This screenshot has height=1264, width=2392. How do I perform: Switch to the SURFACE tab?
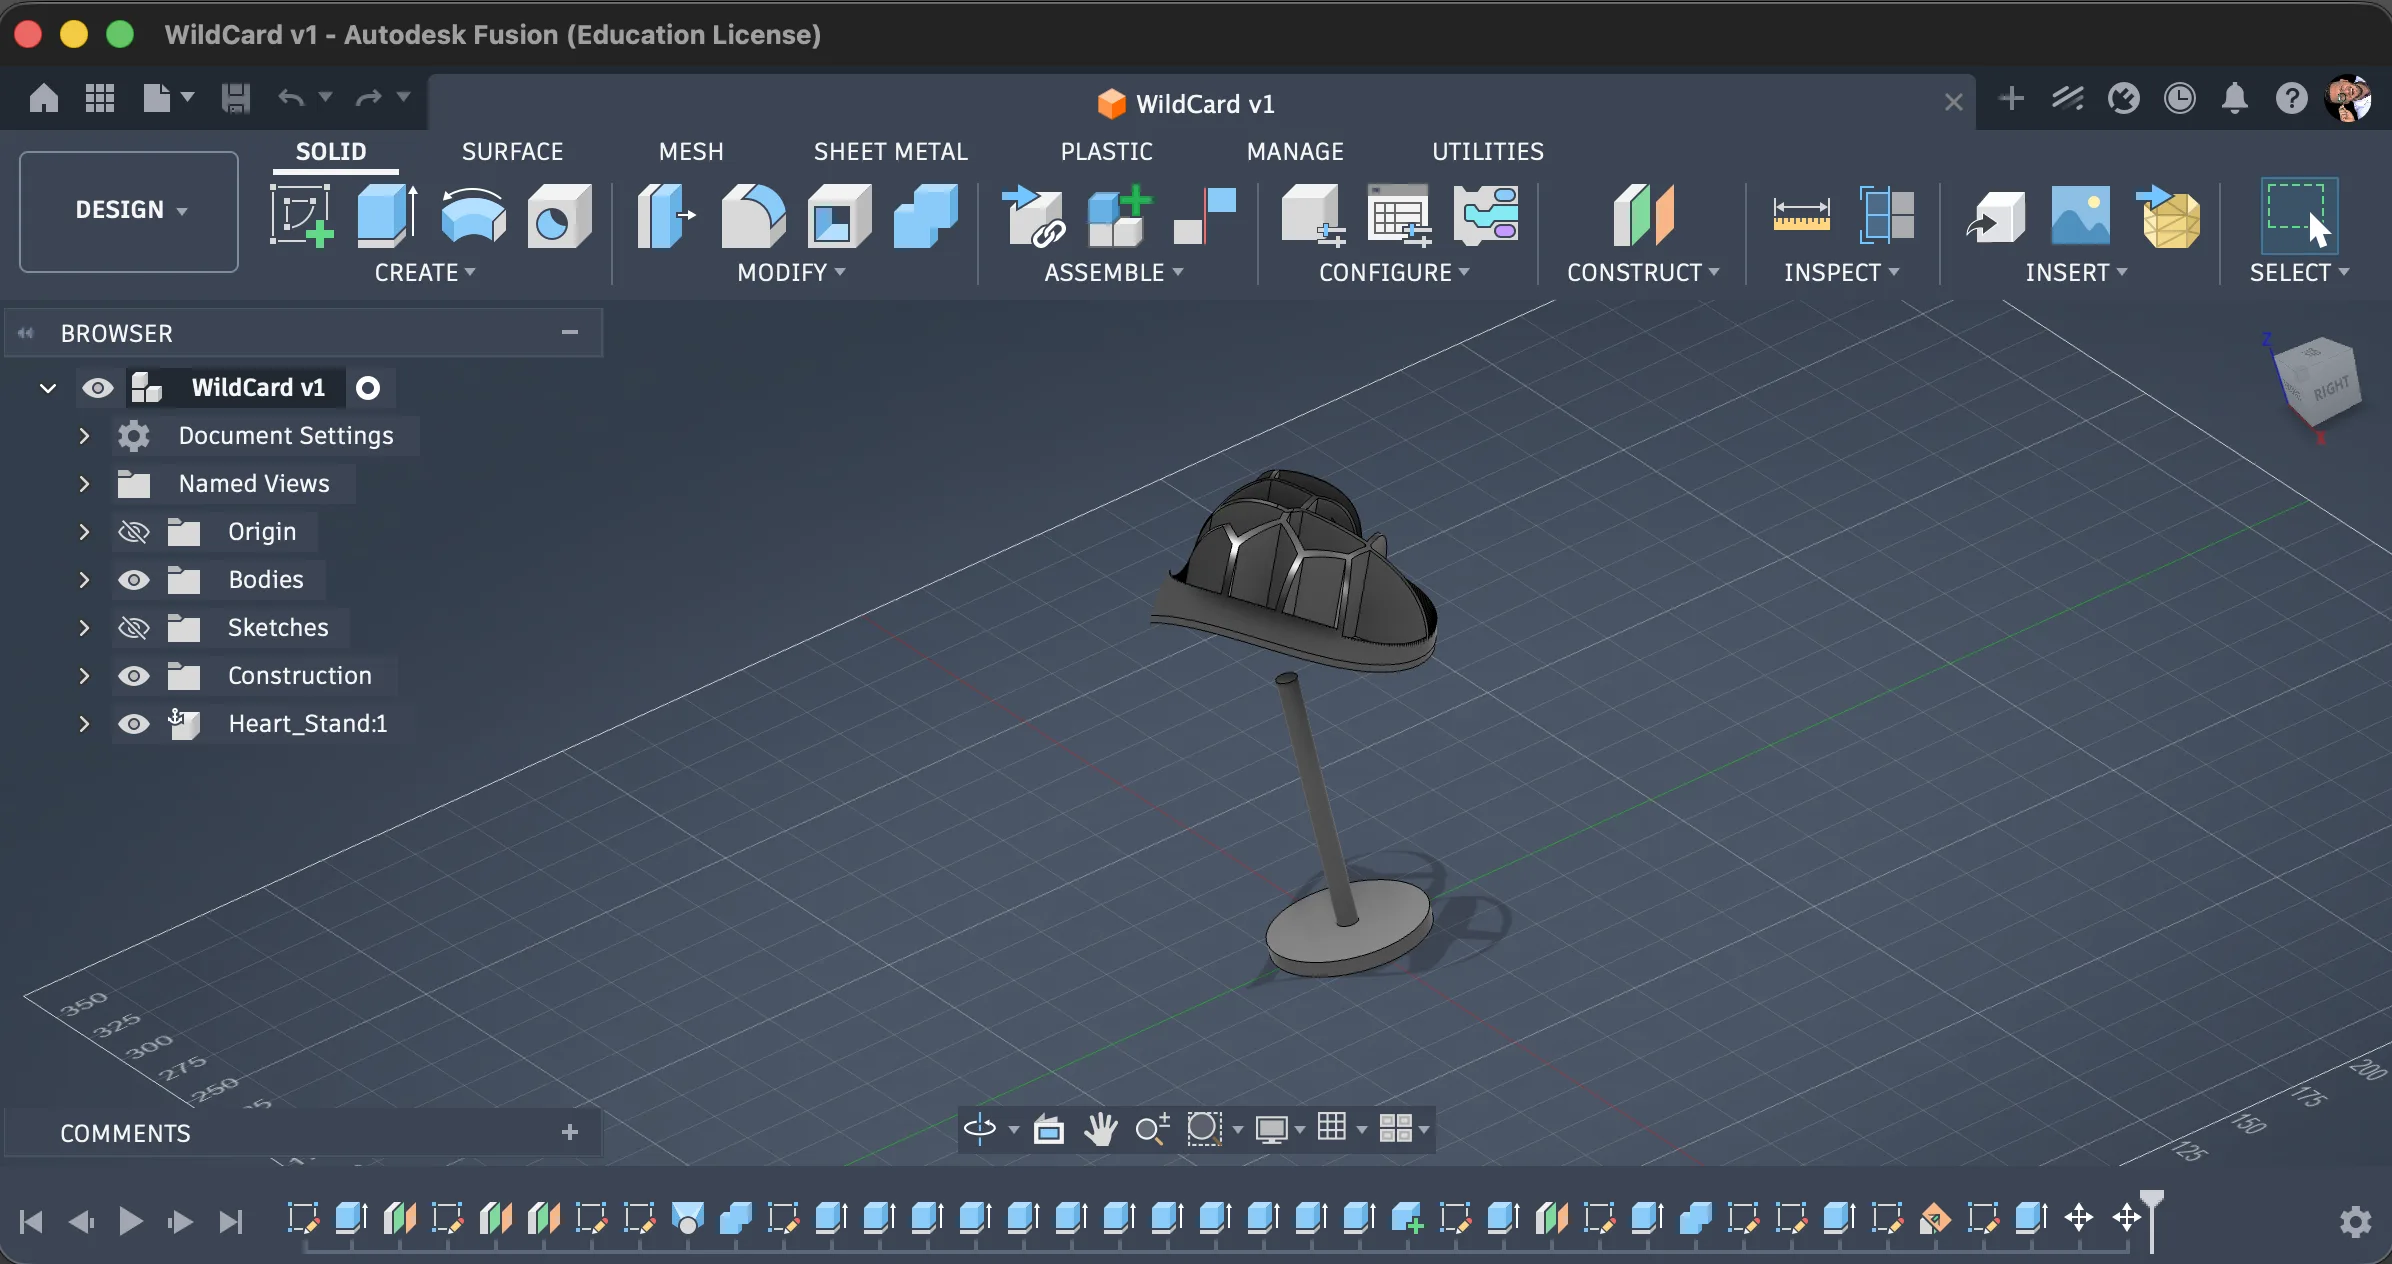(512, 152)
